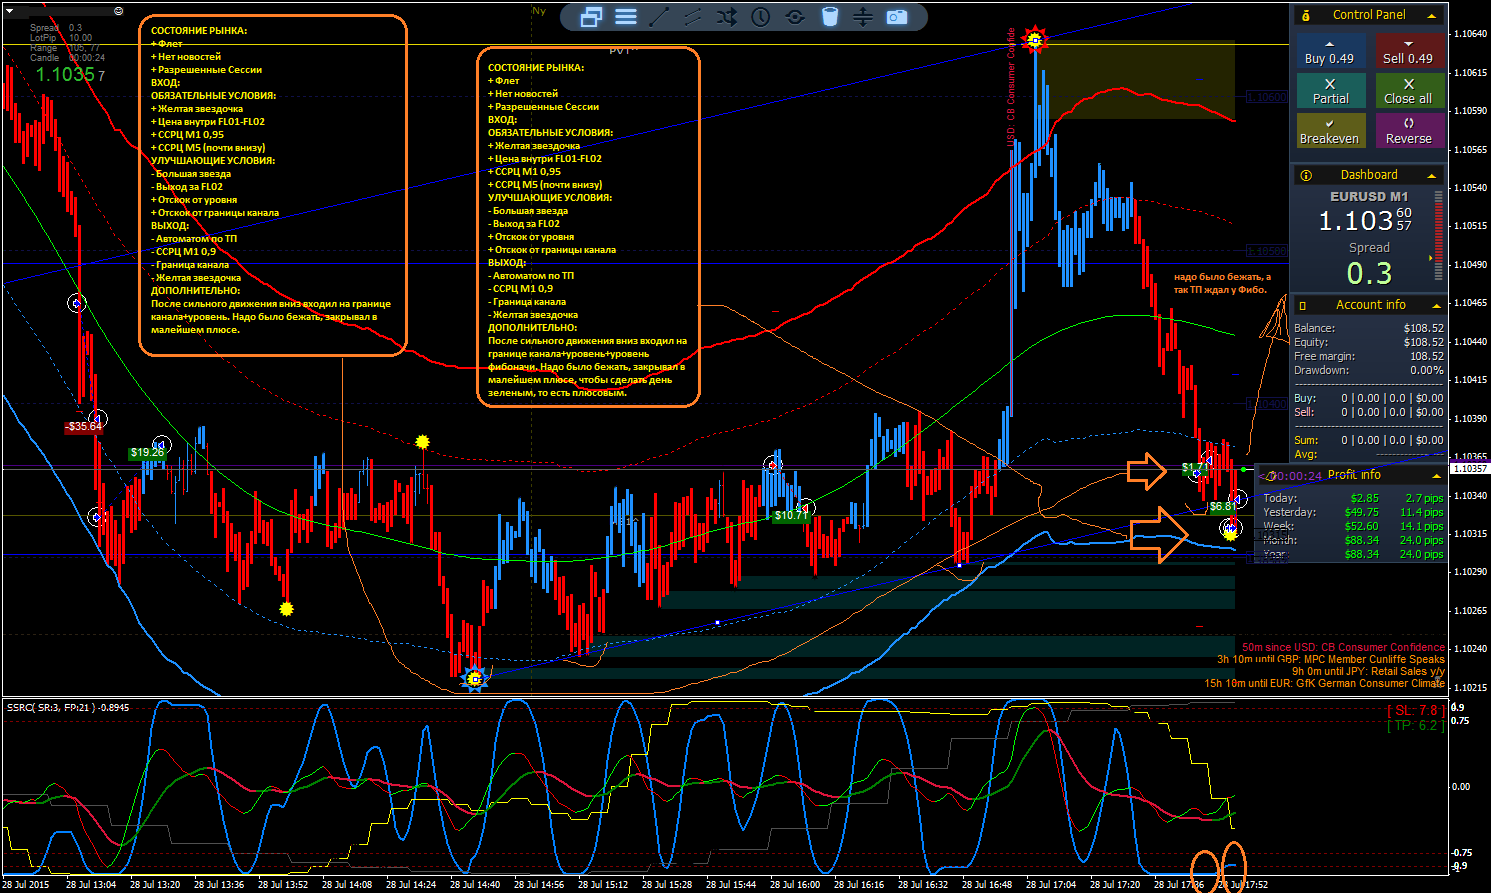Select the parallel channel lines tool
Image resolution: width=1491 pixels, height=893 pixels.
point(693,17)
